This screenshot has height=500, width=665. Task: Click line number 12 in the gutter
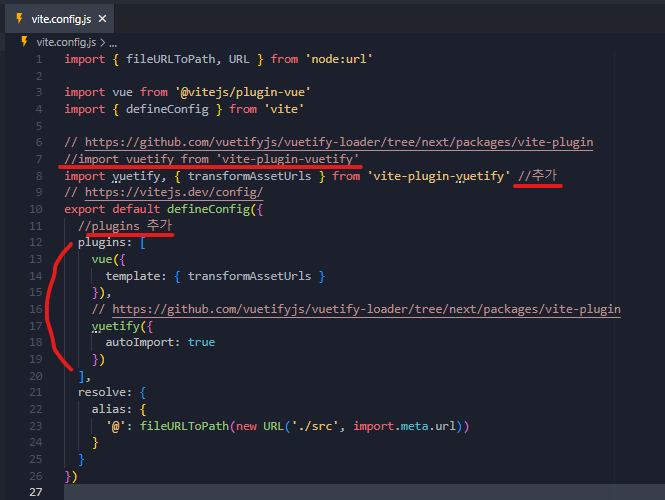[36, 242]
